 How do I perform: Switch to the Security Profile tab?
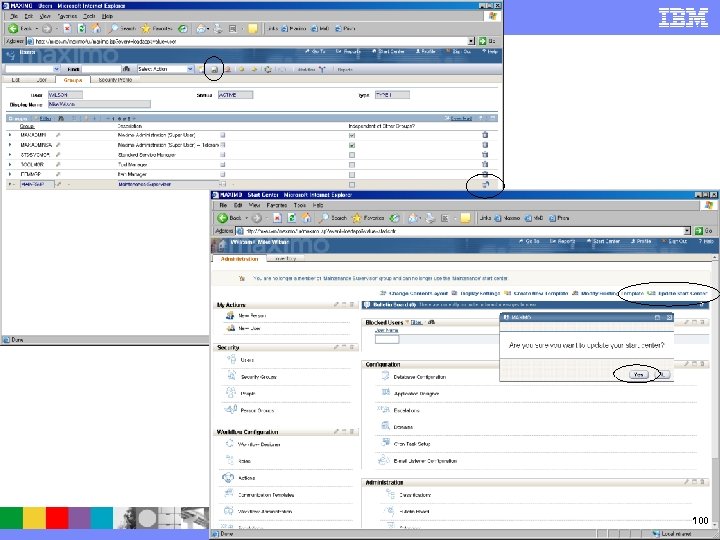point(115,80)
